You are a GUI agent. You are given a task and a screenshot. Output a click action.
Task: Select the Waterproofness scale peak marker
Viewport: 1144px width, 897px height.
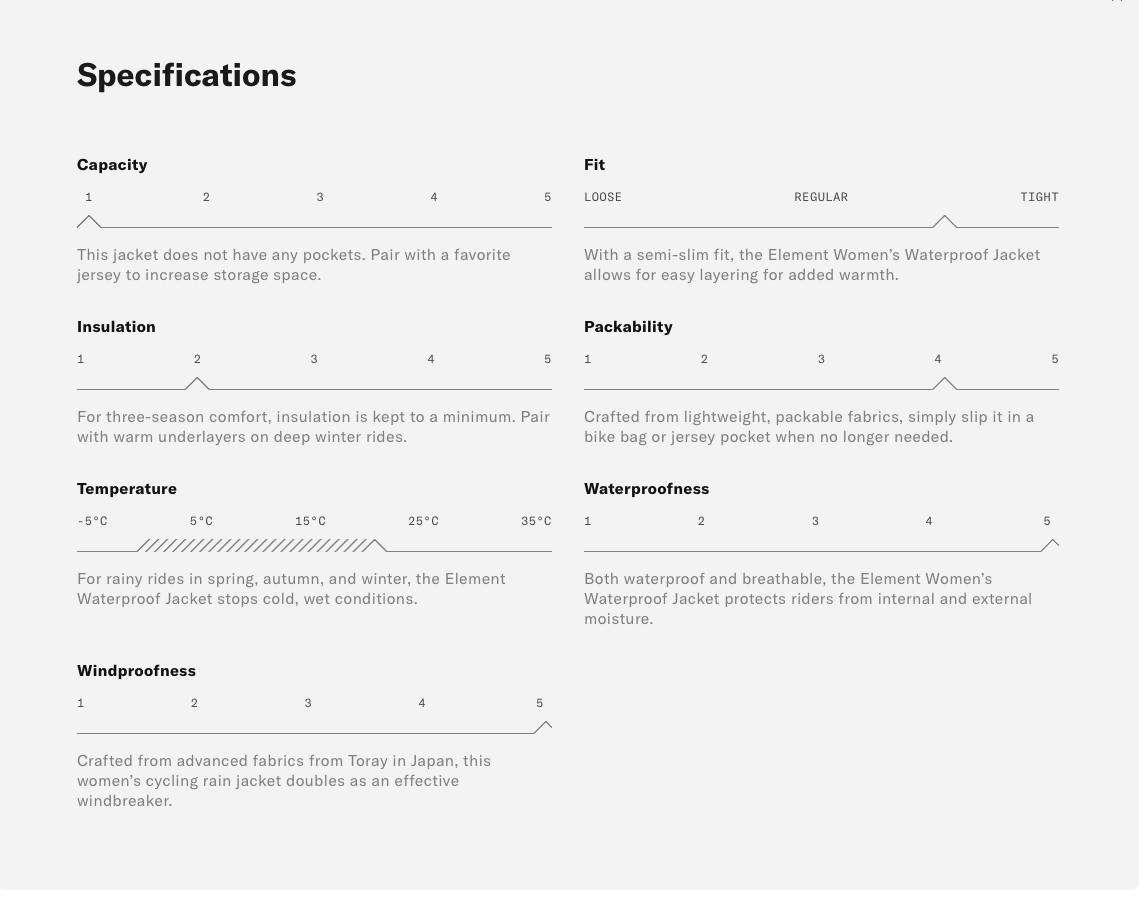click(1049, 545)
